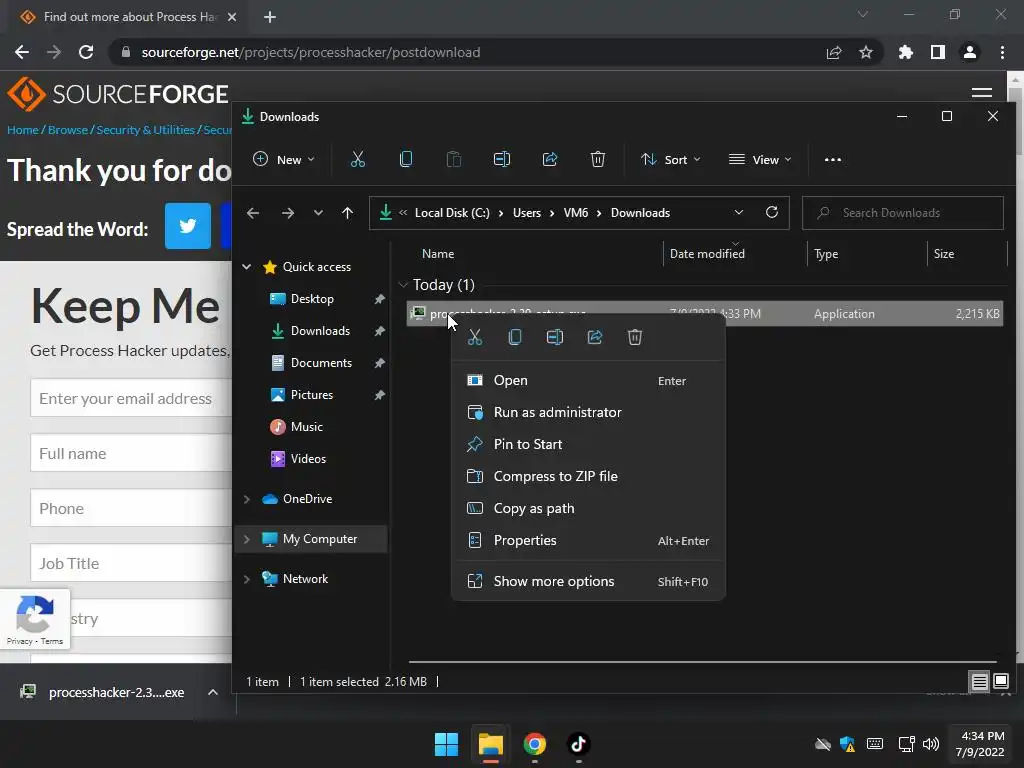Image resolution: width=1024 pixels, height=768 pixels.
Task: Click the Share icon in context menu
Action: coord(595,337)
